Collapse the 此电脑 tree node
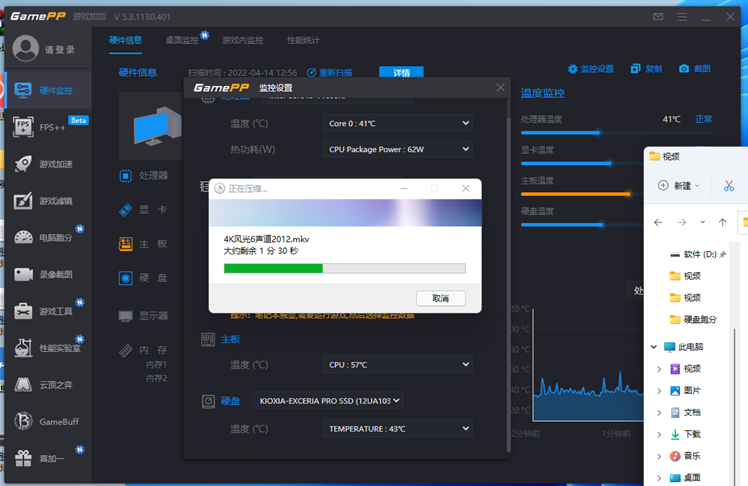 [x=654, y=347]
